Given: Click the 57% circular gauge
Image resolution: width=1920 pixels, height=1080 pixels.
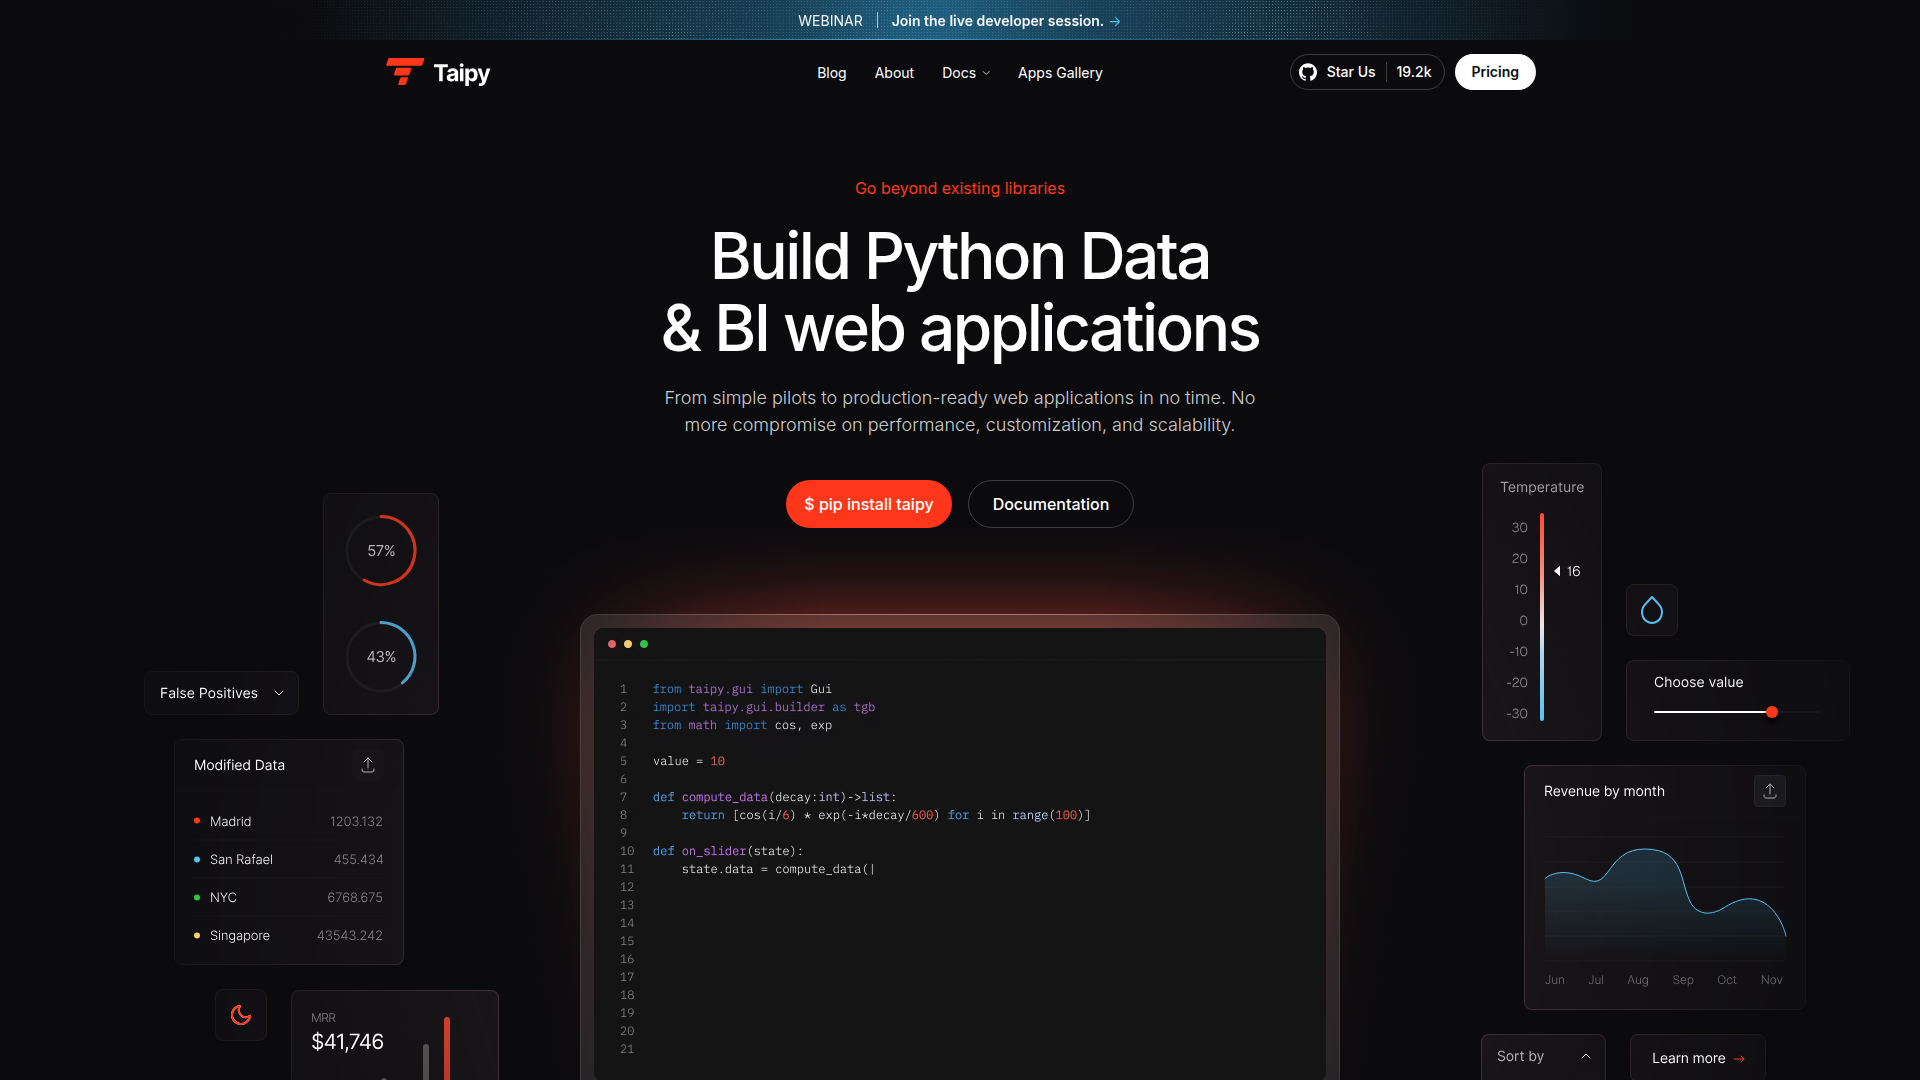Looking at the screenshot, I should click(381, 550).
